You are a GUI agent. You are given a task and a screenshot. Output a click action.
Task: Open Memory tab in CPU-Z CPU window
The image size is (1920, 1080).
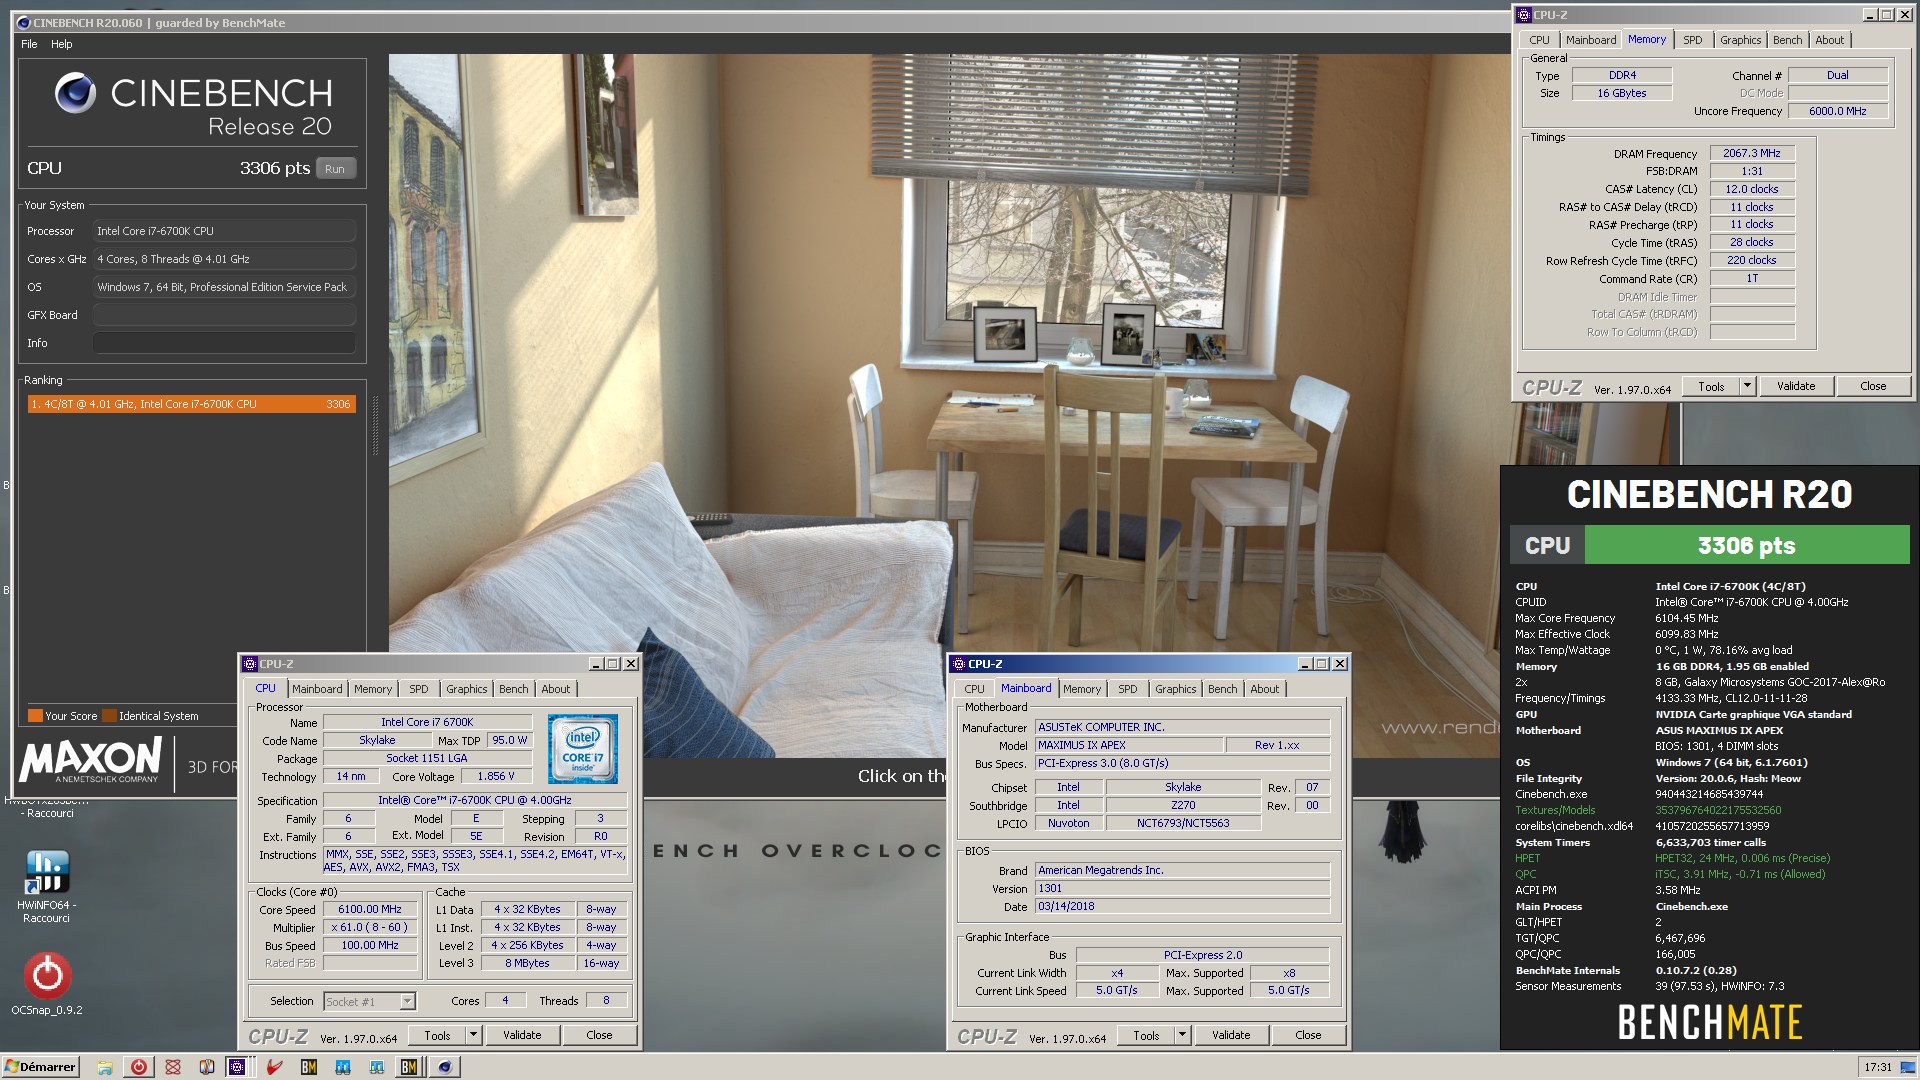point(373,689)
